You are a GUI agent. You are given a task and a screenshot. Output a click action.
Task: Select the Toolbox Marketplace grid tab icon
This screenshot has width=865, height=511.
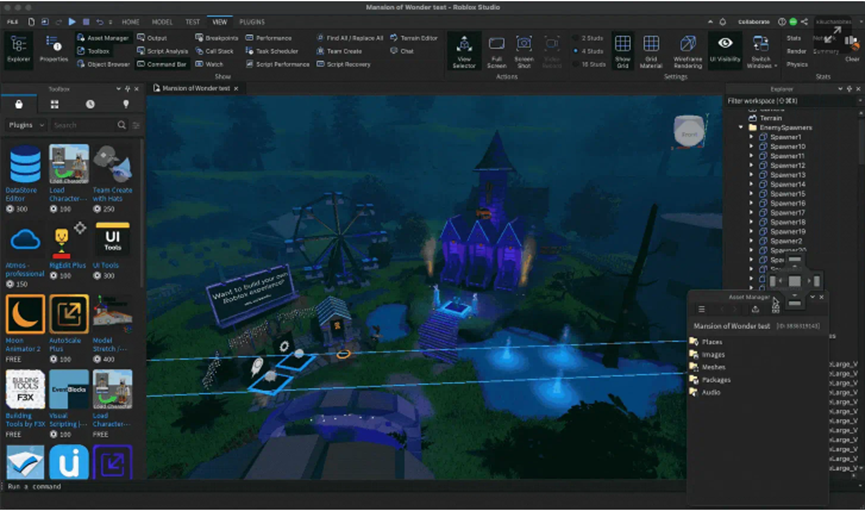coord(55,104)
